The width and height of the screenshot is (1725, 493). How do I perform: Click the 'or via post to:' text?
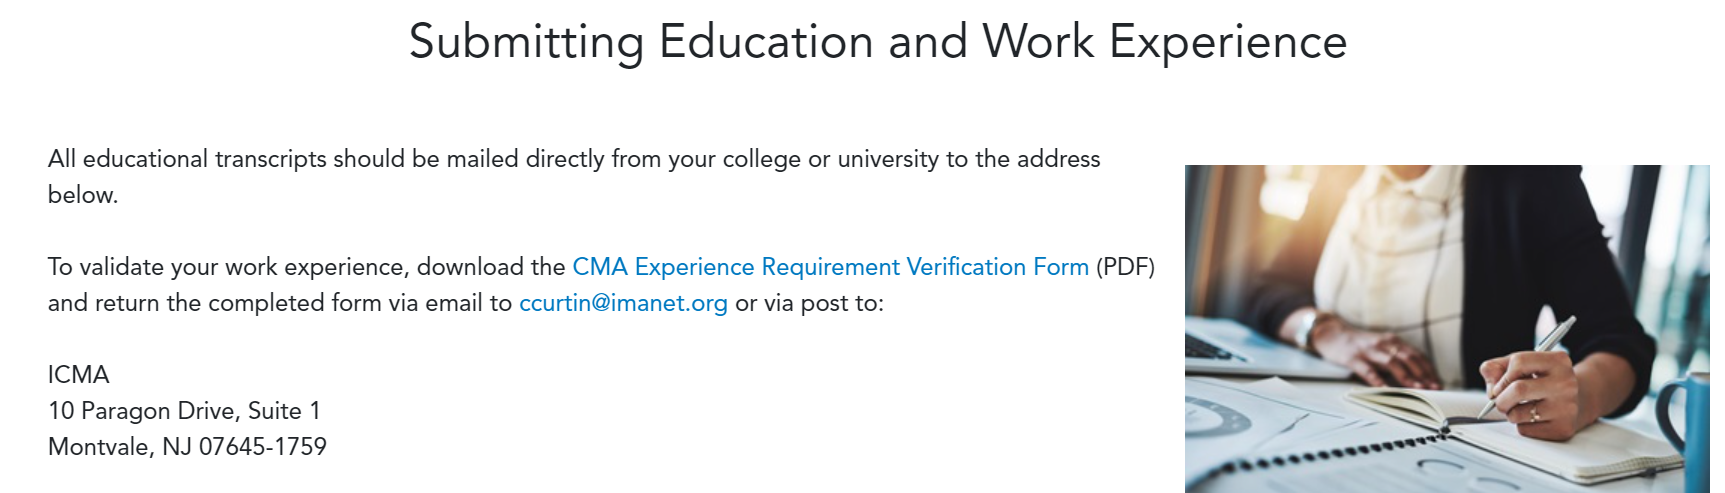[810, 303]
